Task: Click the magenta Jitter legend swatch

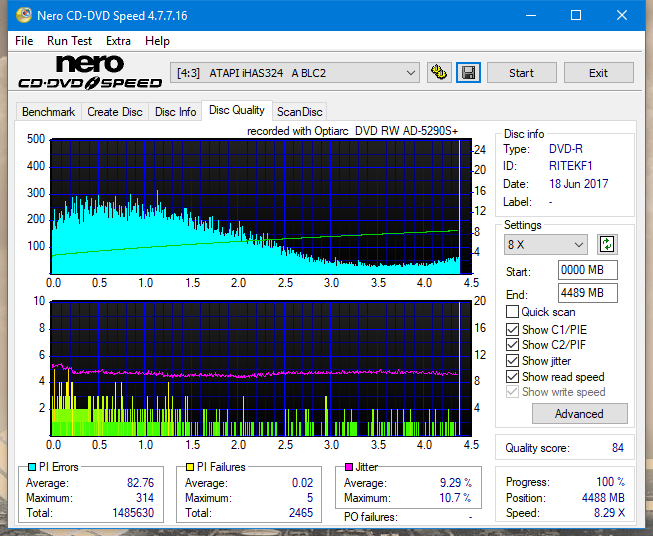Action: 349,467
